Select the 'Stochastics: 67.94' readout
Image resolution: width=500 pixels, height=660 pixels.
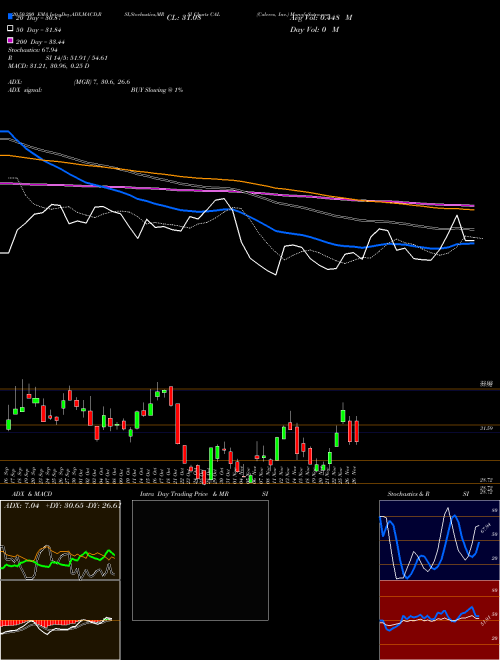(32, 50)
